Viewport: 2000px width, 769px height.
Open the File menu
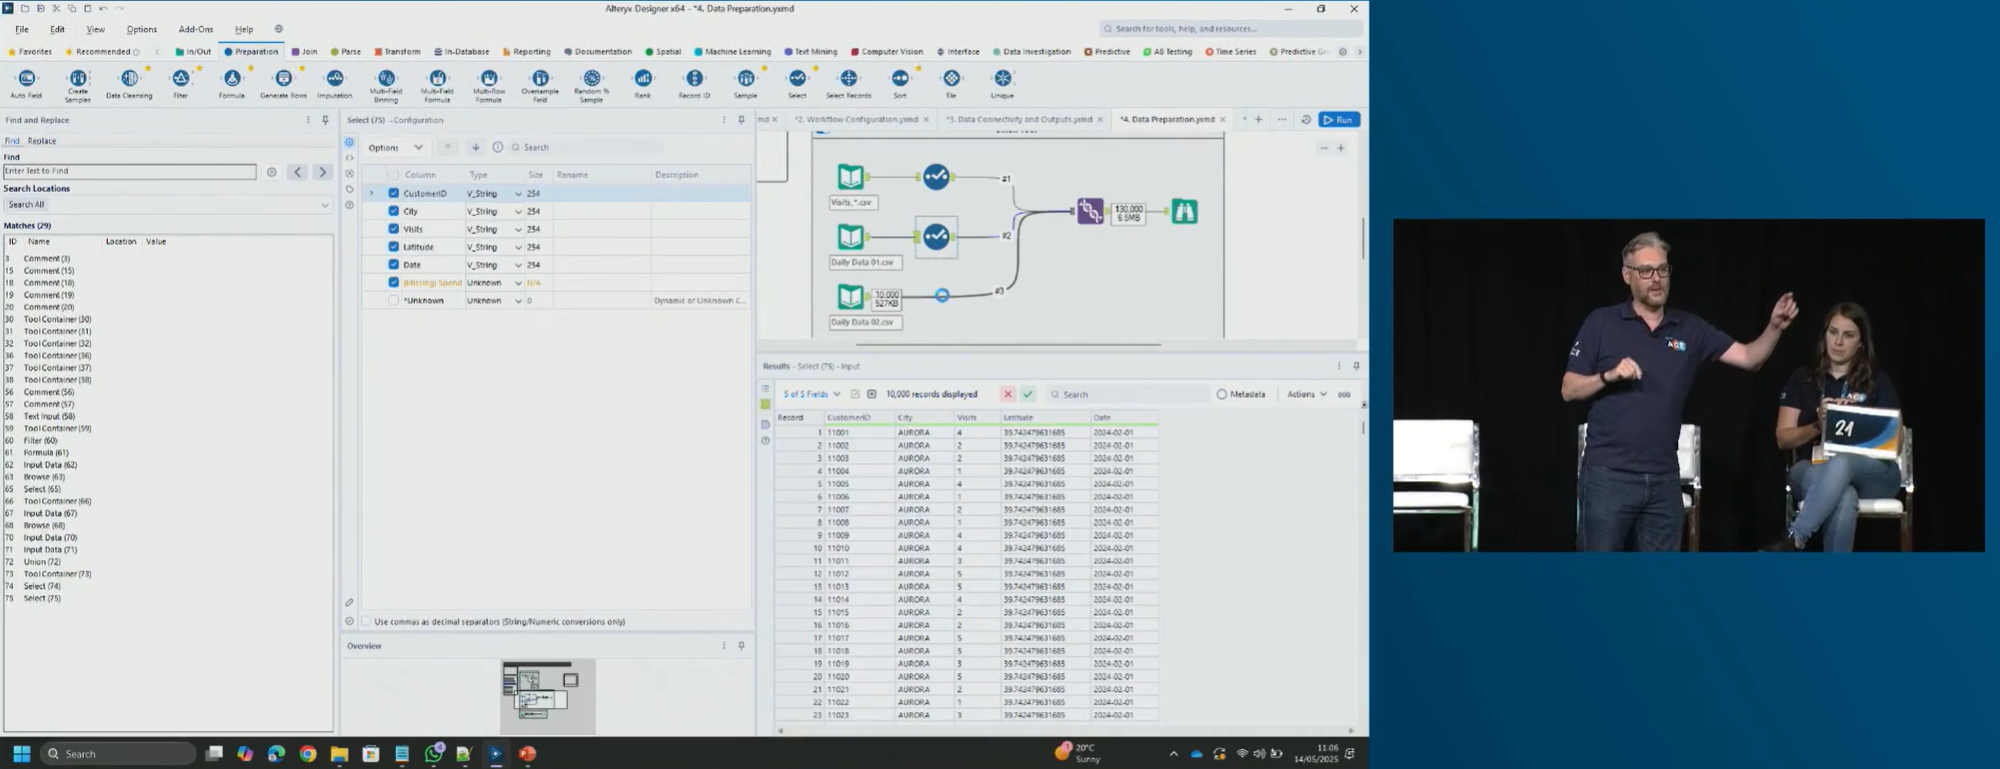(22, 30)
